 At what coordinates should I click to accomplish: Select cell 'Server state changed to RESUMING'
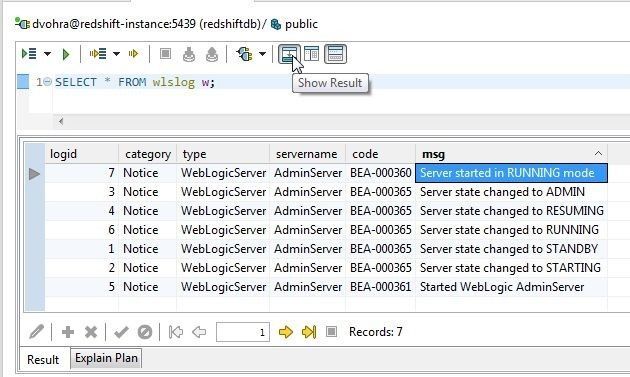coord(511,211)
